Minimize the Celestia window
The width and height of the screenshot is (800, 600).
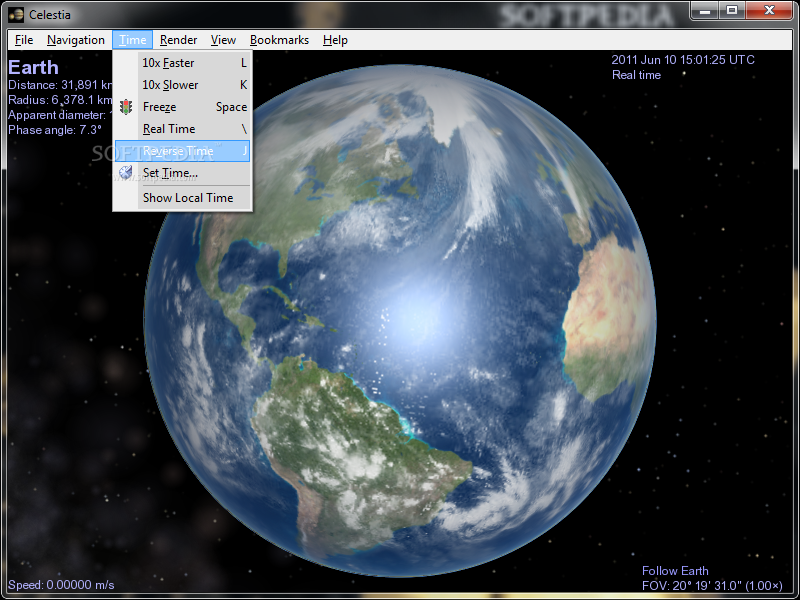[x=705, y=11]
